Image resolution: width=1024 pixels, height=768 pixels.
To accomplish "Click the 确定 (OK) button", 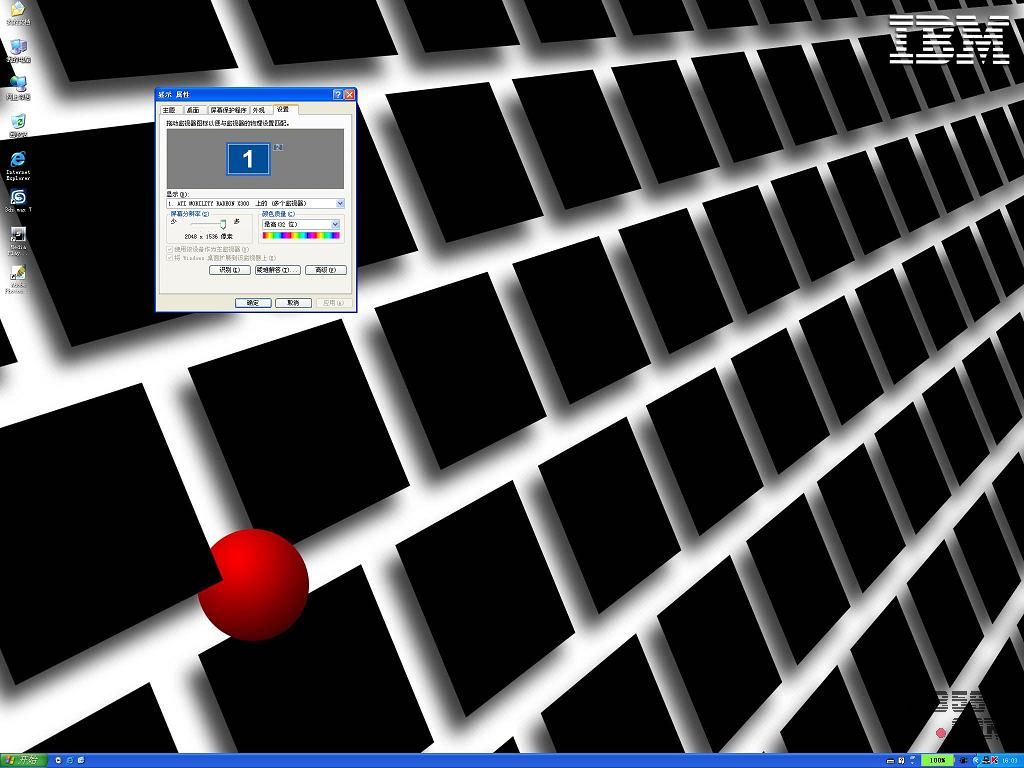I will pos(253,303).
